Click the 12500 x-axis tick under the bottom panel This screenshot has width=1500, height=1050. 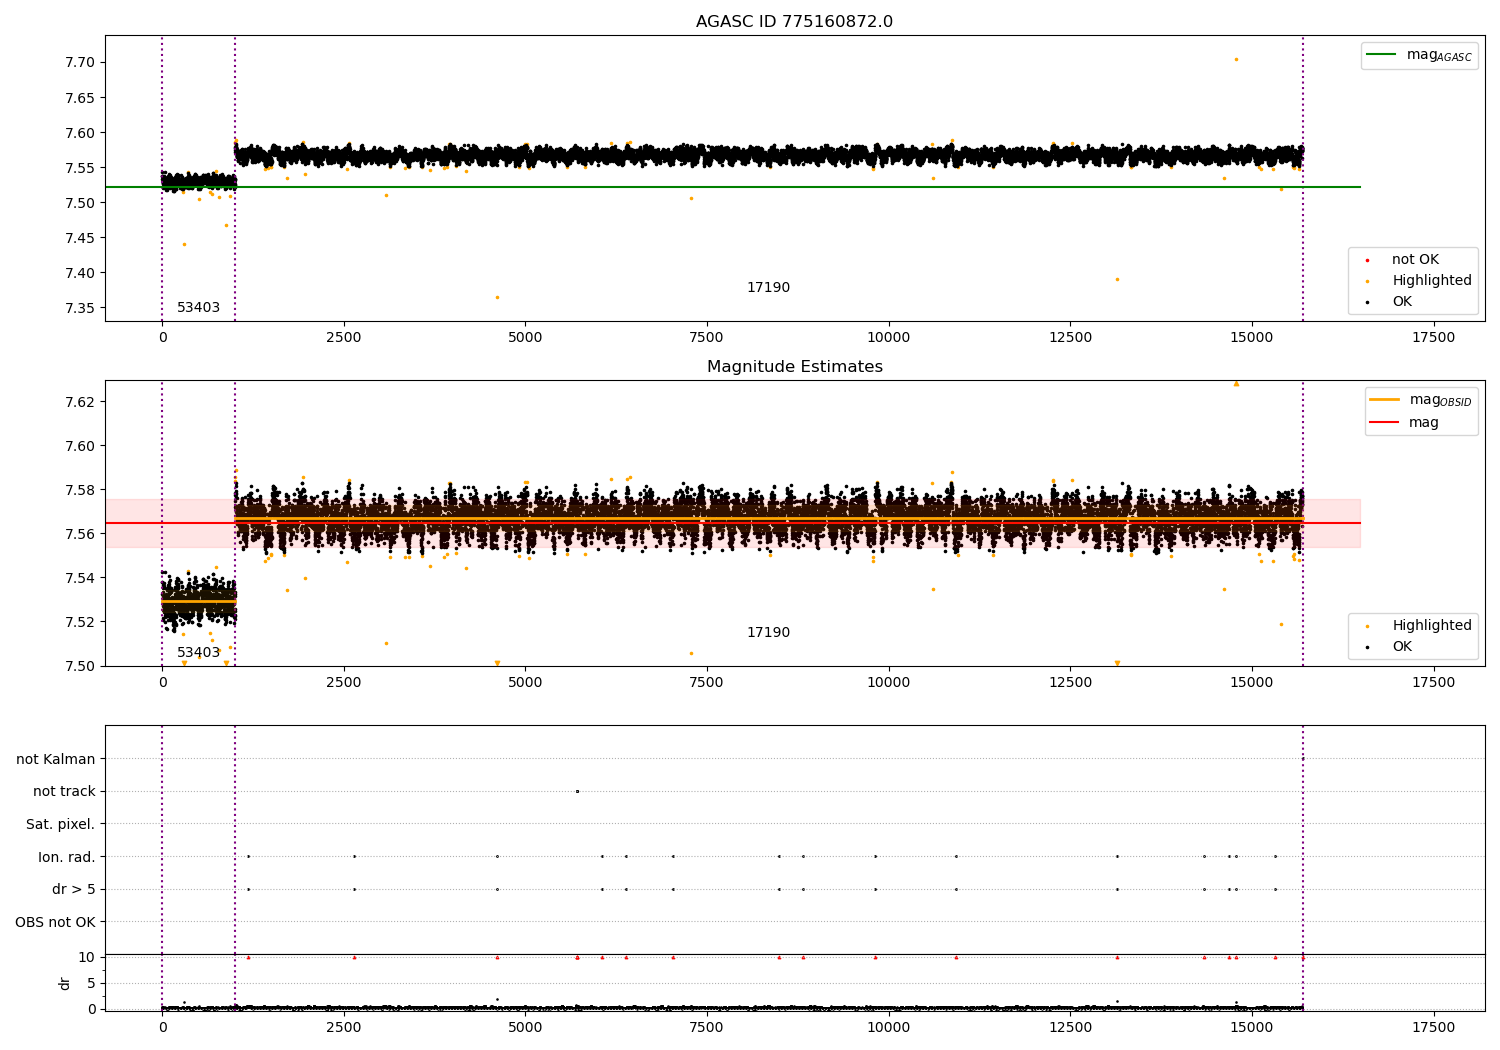[1070, 1028]
